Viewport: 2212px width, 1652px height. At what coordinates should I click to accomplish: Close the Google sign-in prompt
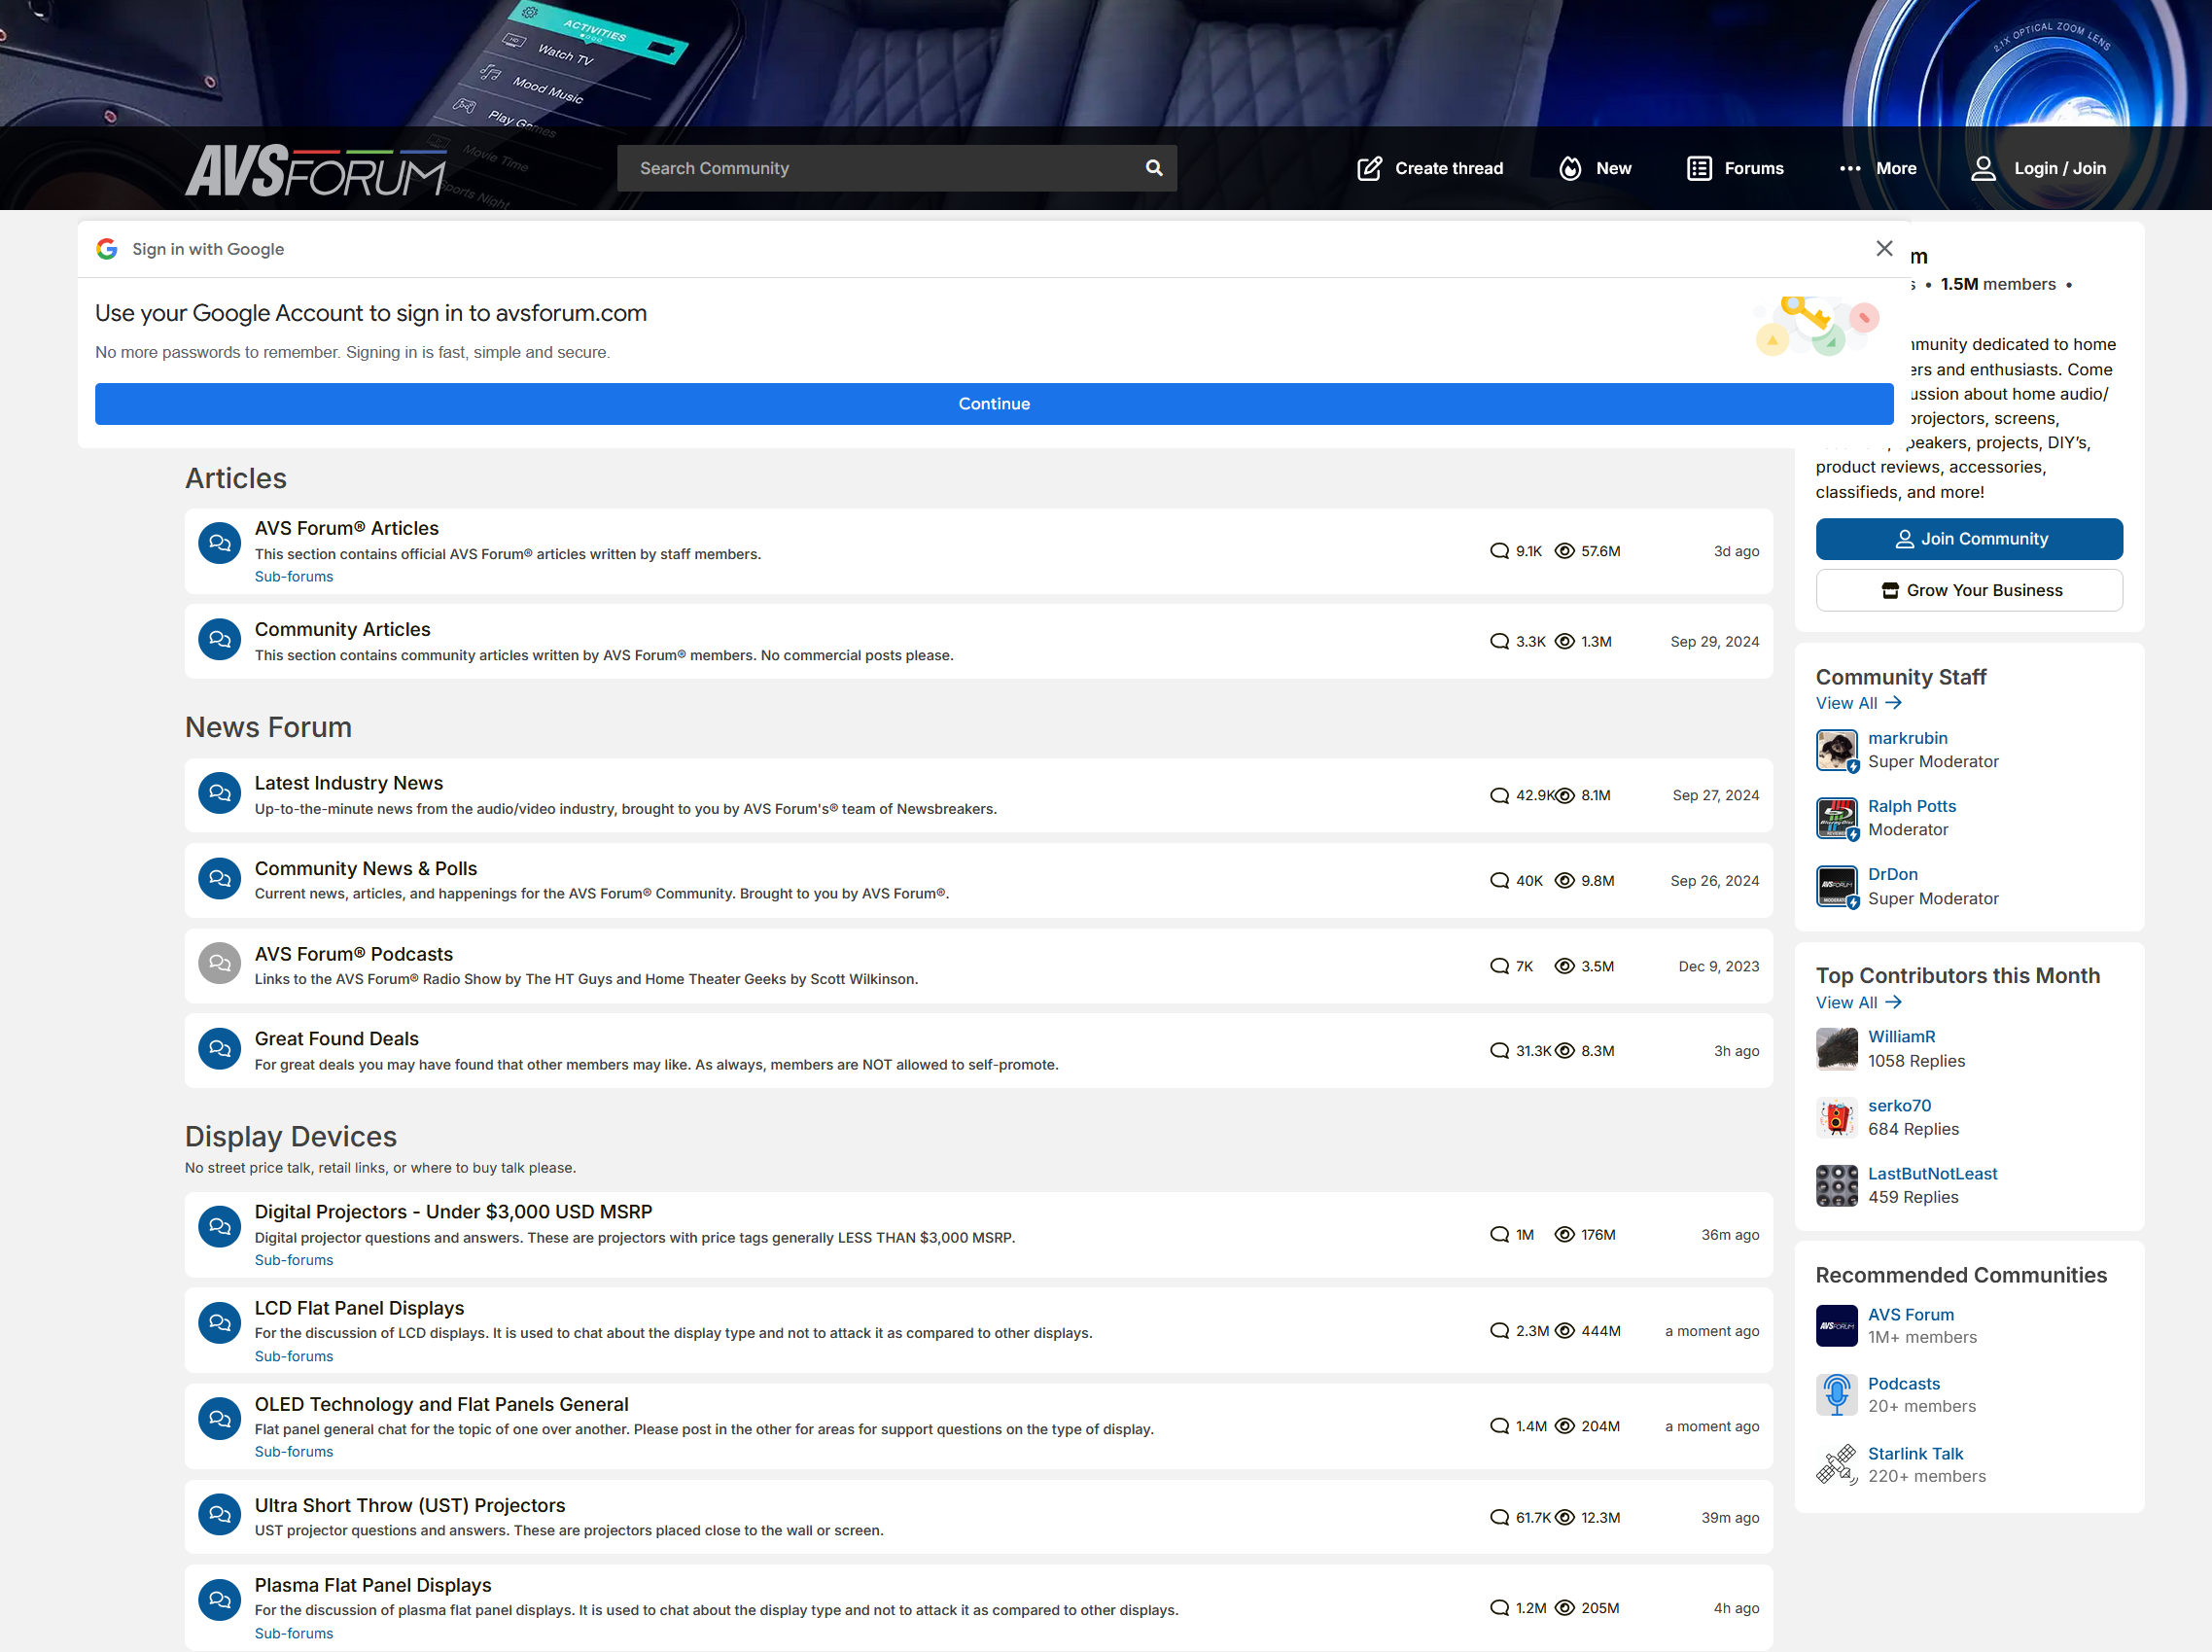[x=1883, y=248]
